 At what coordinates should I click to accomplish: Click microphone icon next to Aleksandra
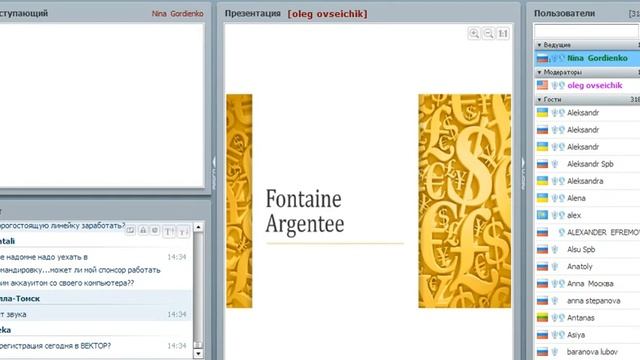(x=554, y=181)
